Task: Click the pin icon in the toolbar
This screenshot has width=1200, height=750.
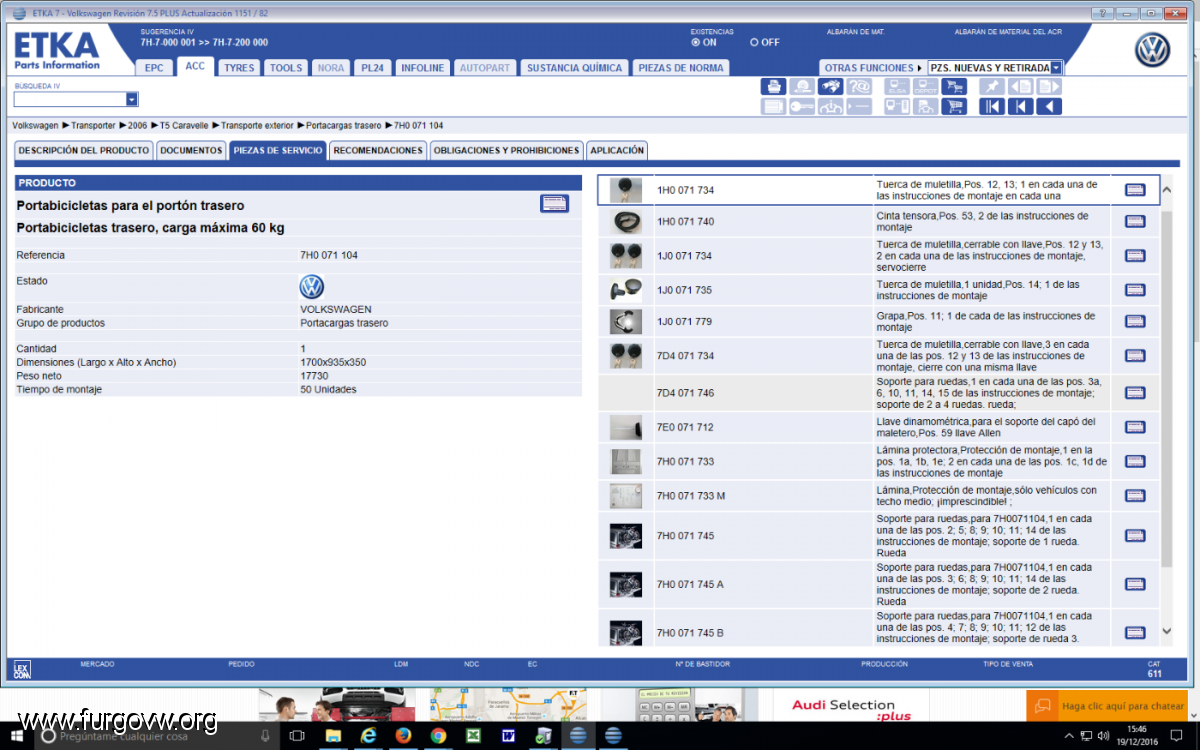Action: point(992,87)
